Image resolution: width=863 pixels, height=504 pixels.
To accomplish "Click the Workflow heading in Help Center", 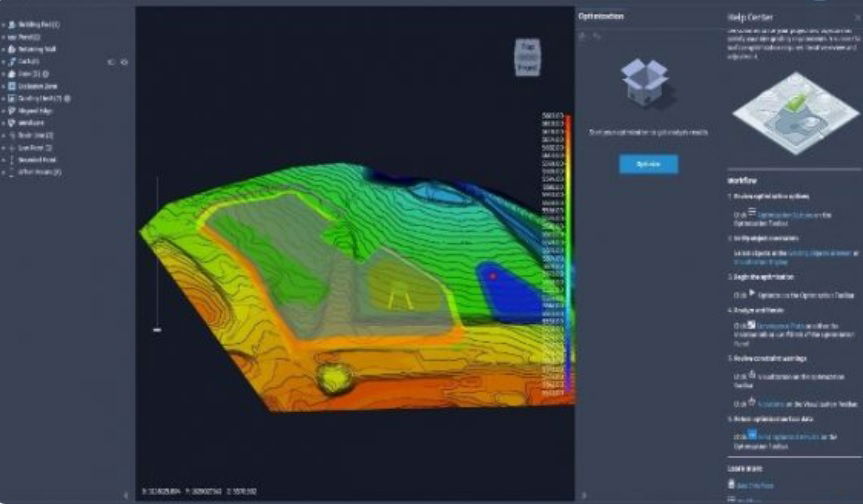I will [742, 180].
